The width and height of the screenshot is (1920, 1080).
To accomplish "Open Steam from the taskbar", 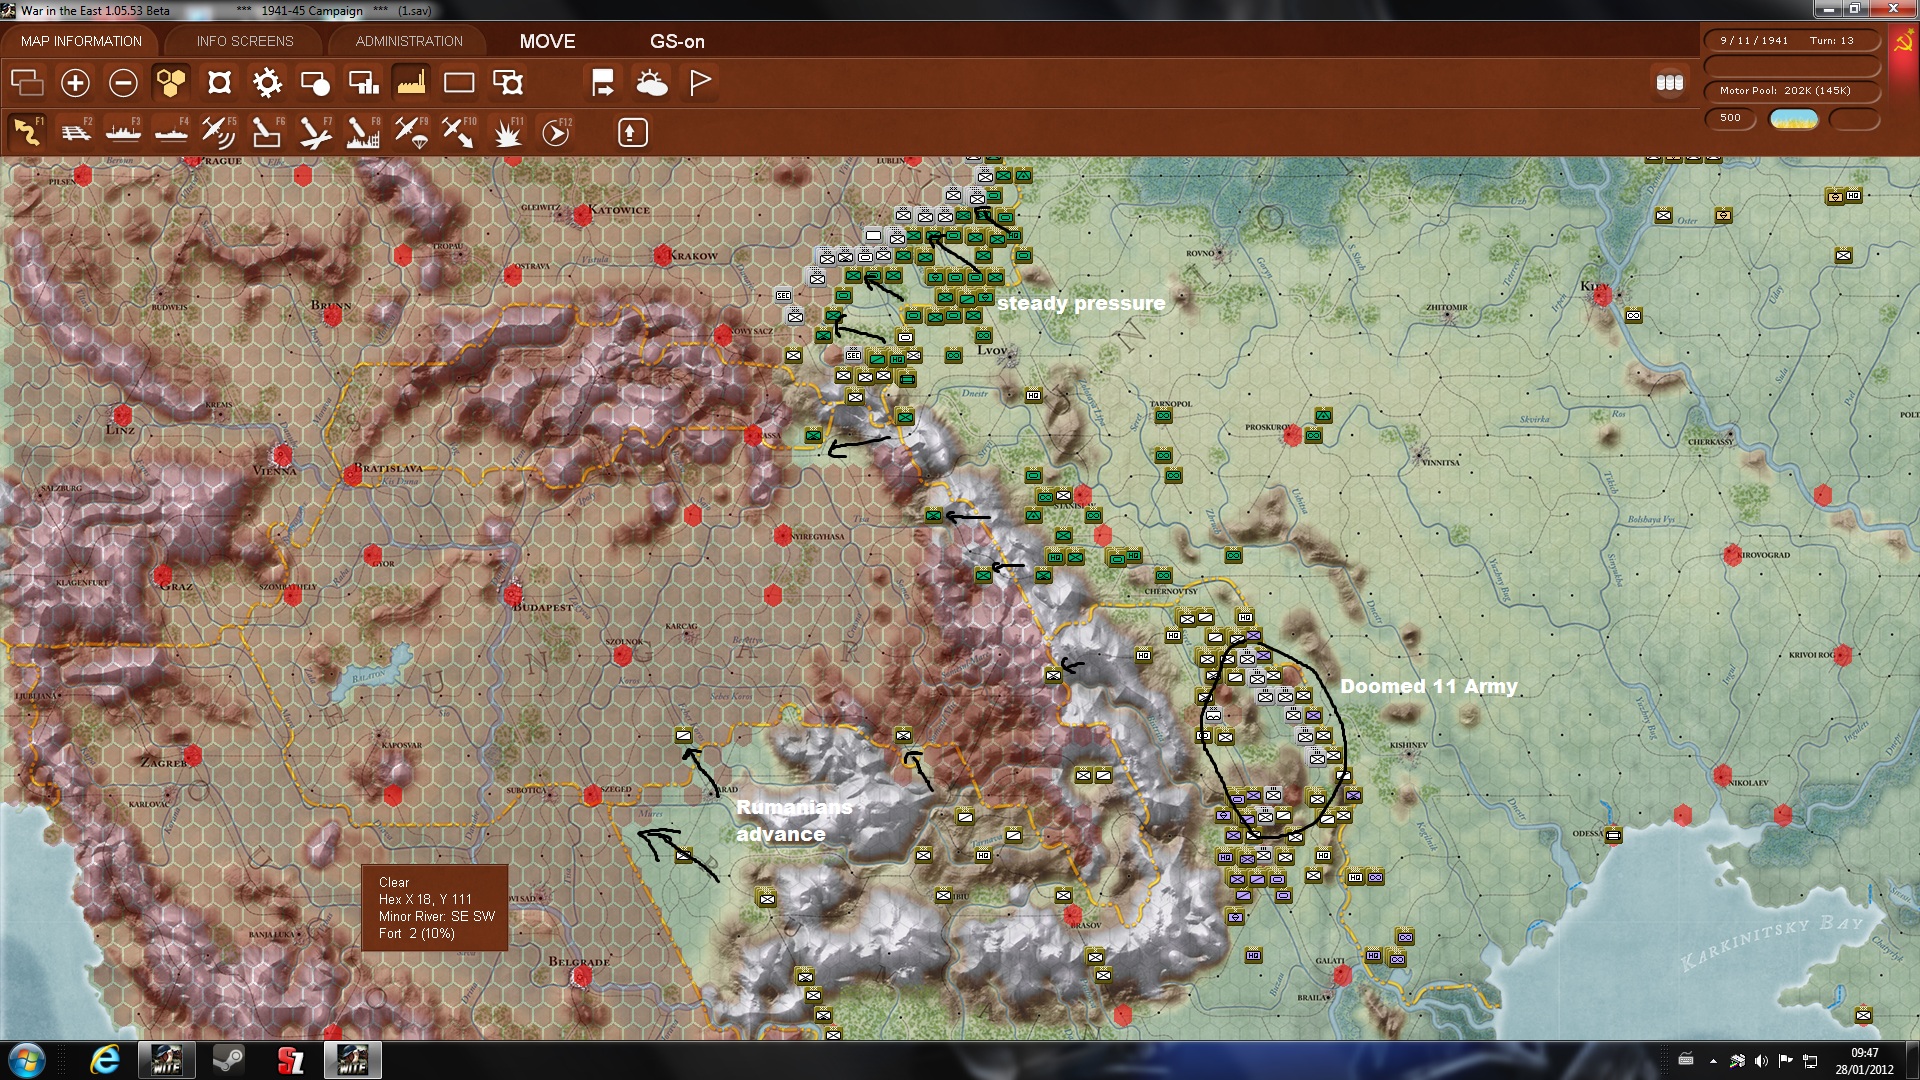I will tap(228, 1060).
